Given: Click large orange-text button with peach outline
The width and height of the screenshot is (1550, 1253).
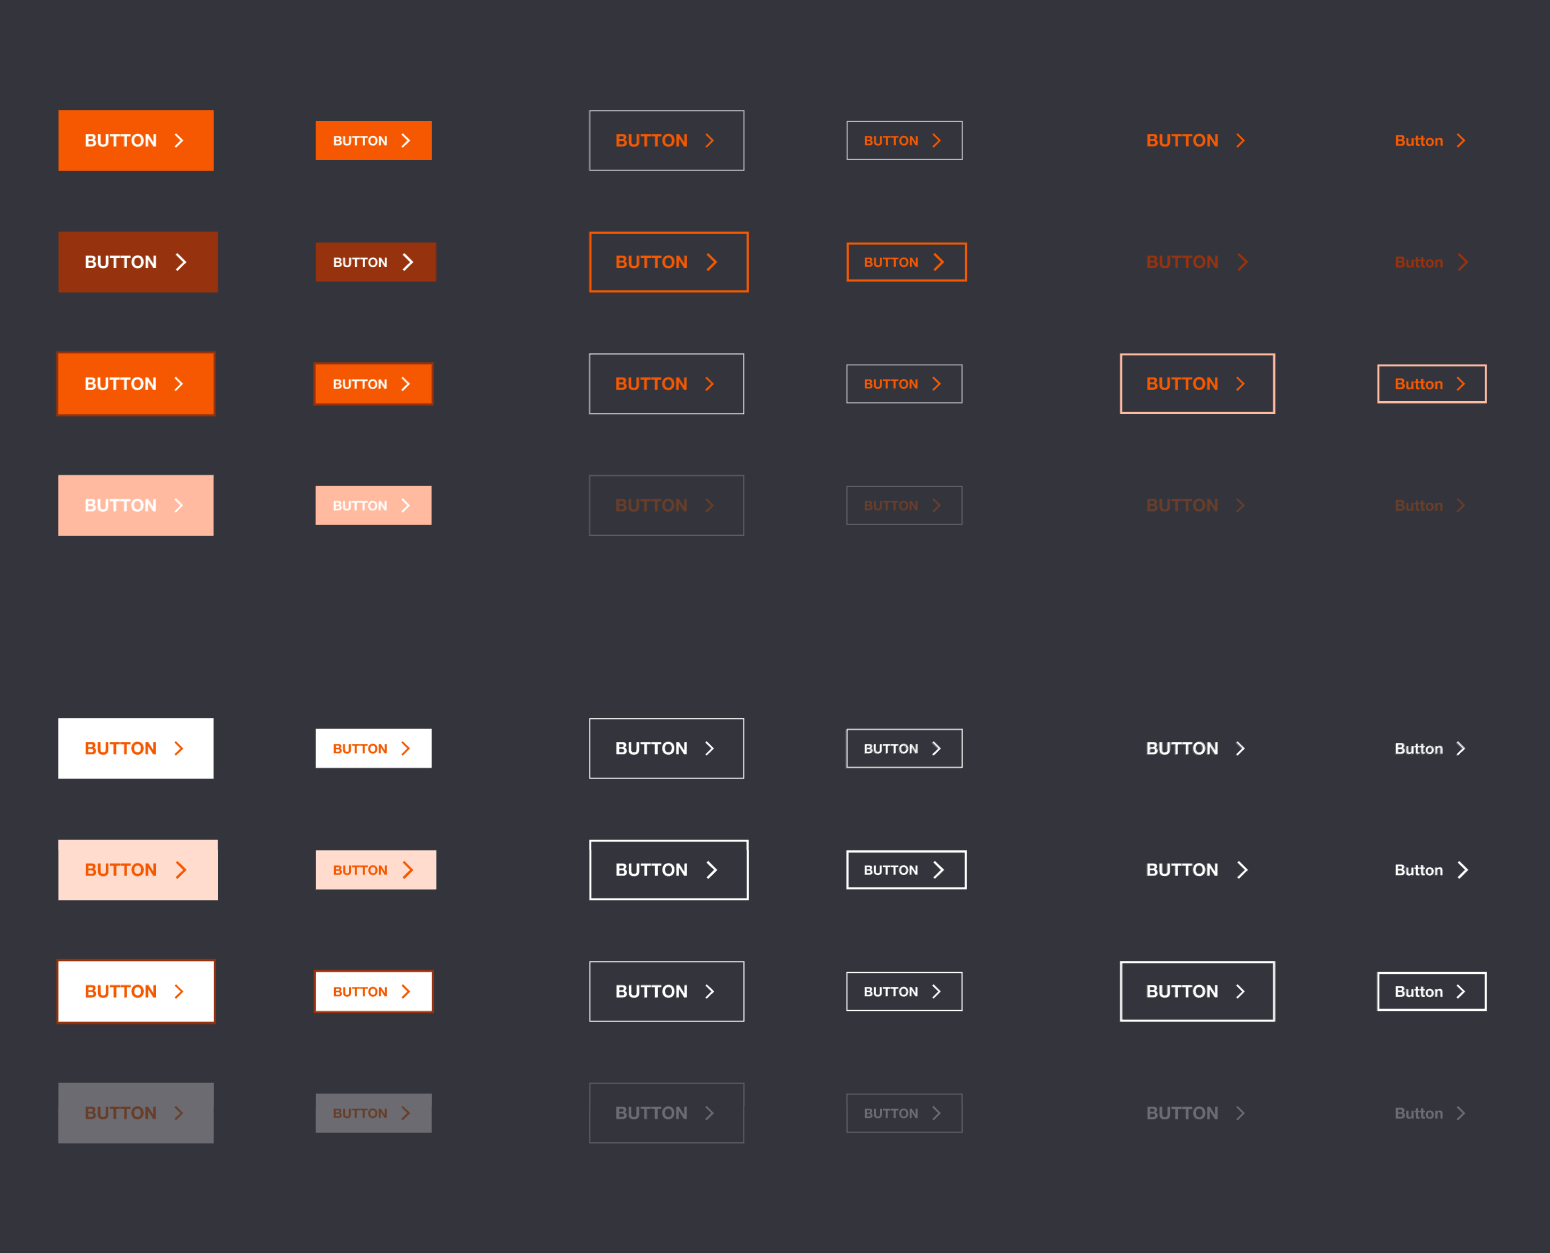Looking at the screenshot, I should coord(1197,384).
